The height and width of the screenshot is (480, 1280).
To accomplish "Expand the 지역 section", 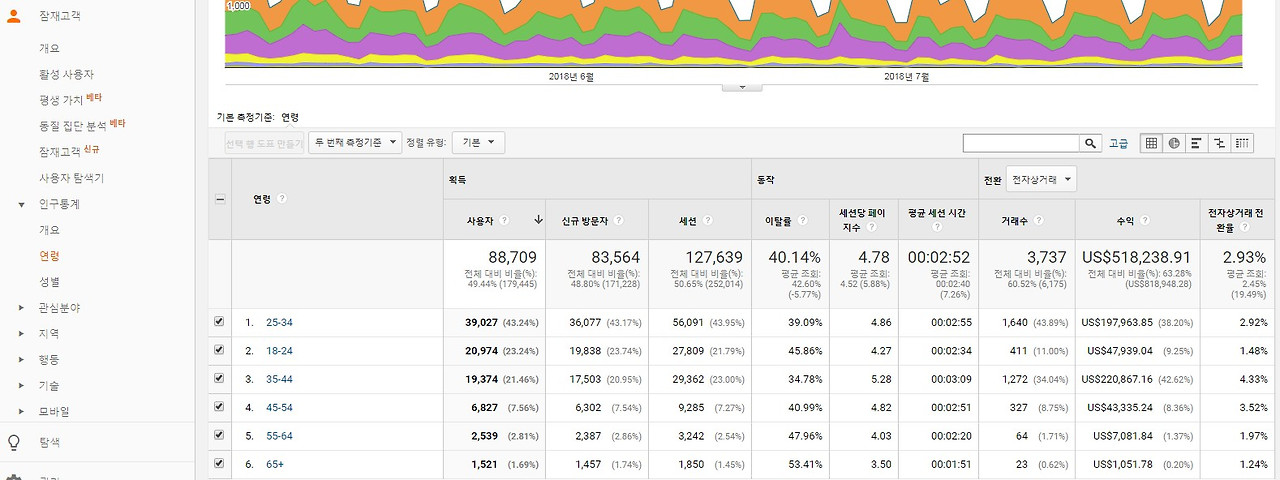I will tap(22, 334).
